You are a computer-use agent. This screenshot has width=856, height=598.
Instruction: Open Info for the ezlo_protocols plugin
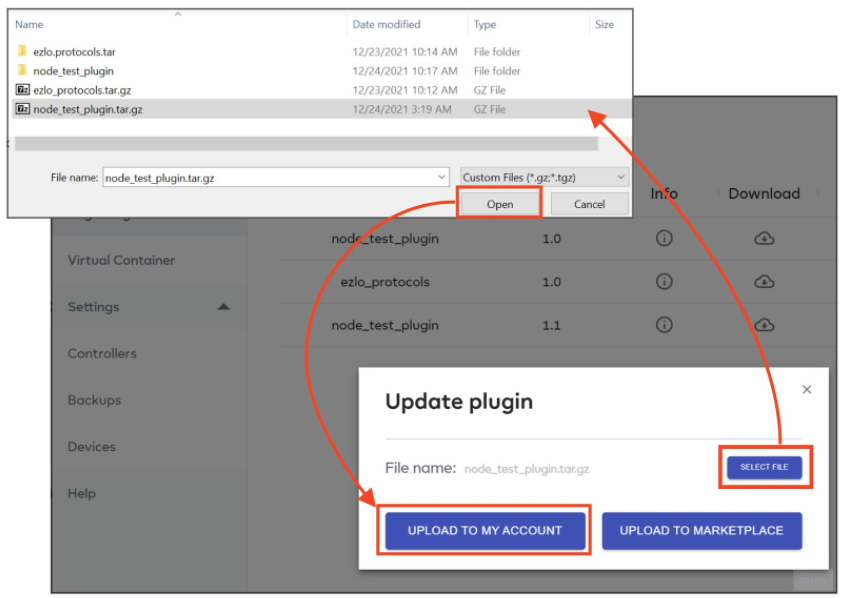click(x=664, y=281)
